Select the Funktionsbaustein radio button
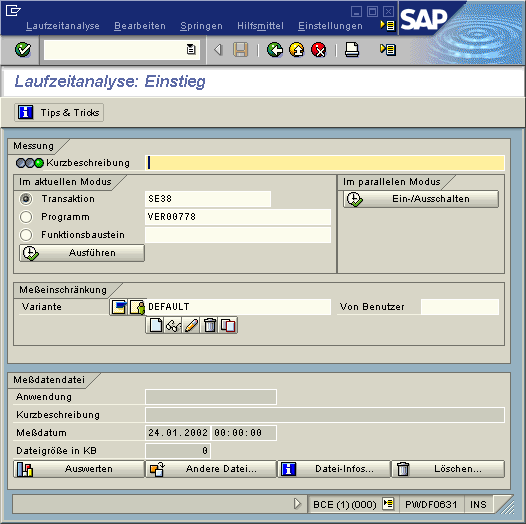Screen dimensions: 526x524 pos(26,234)
